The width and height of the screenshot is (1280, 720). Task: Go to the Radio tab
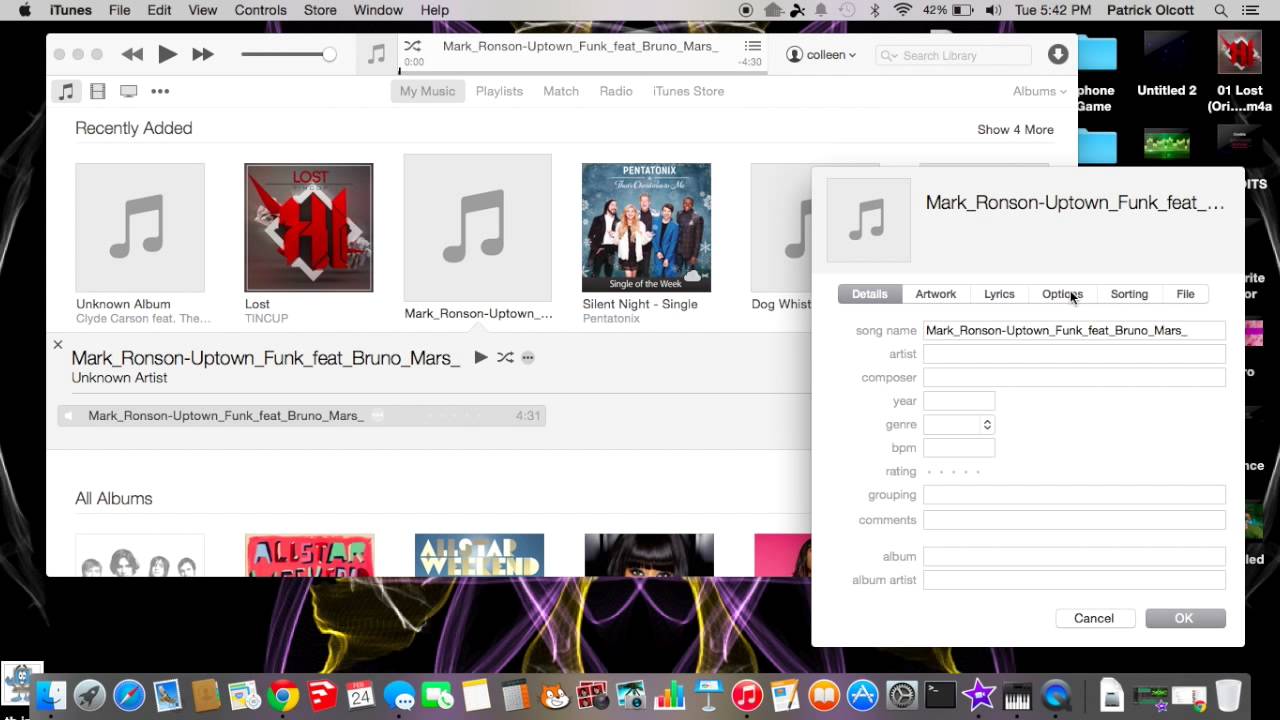(x=616, y=91)
